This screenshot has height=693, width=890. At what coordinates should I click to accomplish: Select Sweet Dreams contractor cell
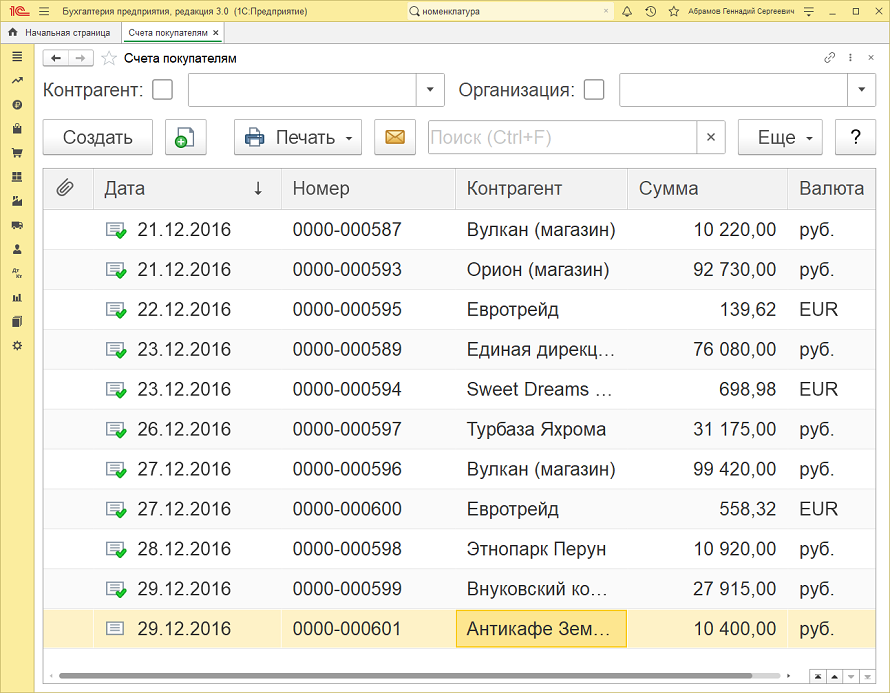click(x=541, y=389)
